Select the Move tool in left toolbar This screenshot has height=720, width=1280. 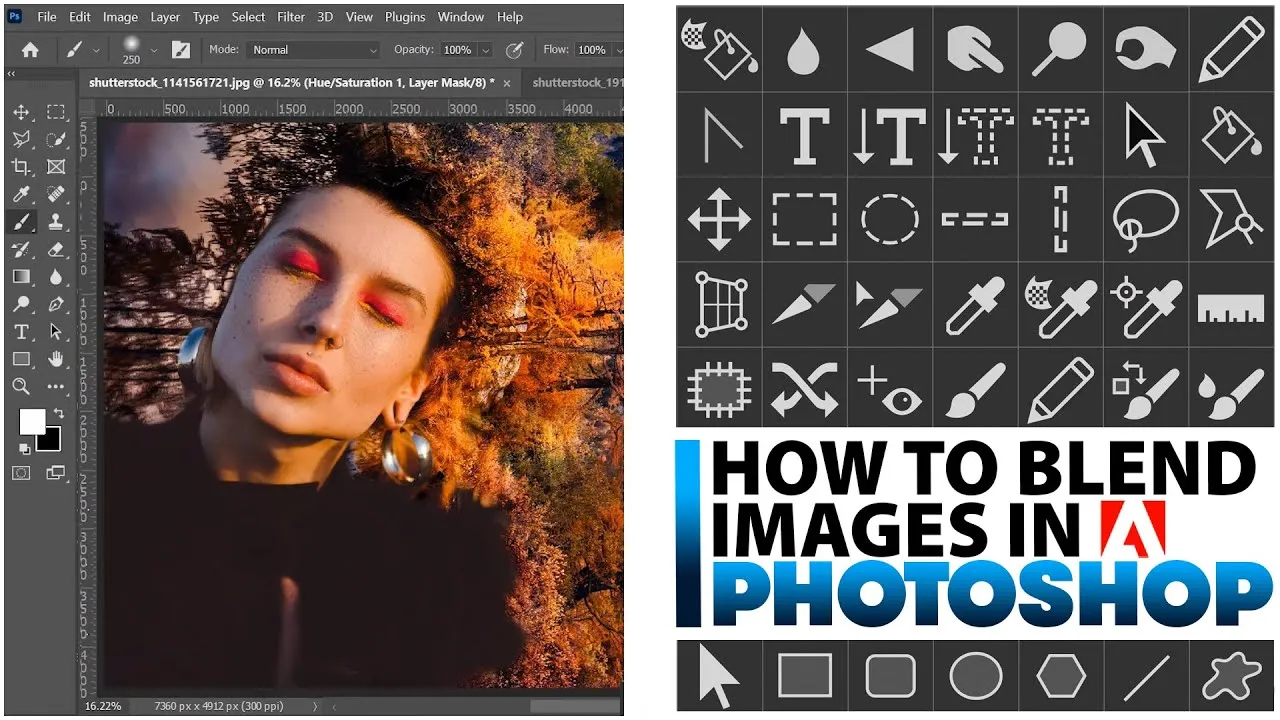pos(21,112)
